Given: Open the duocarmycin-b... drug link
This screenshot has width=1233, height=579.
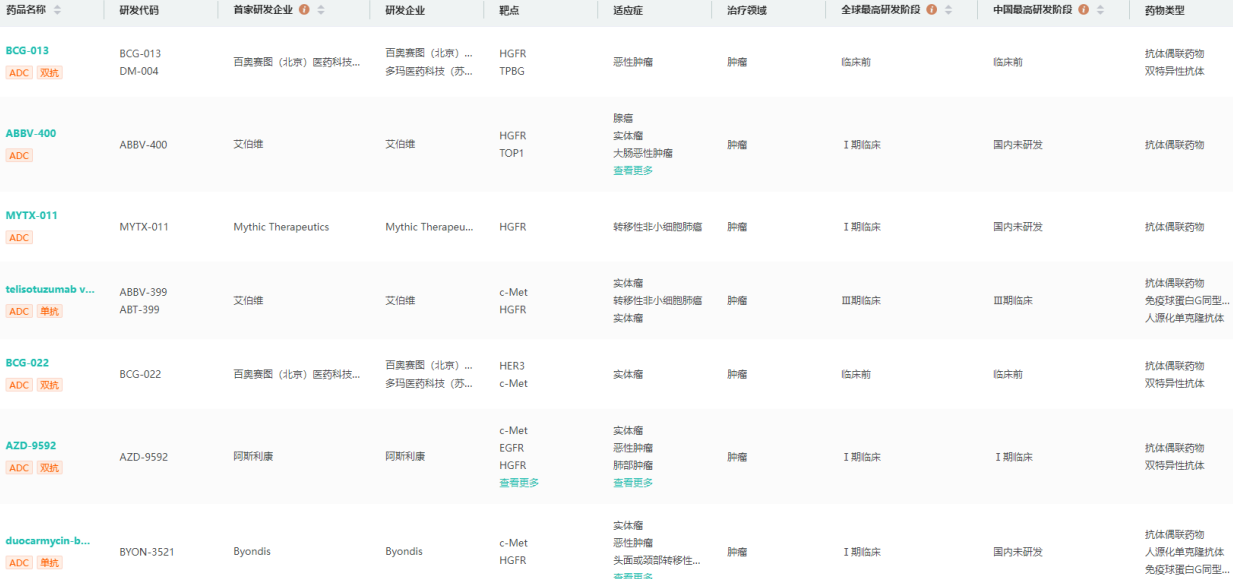Looking at the screenshot, I should point(48,540).
